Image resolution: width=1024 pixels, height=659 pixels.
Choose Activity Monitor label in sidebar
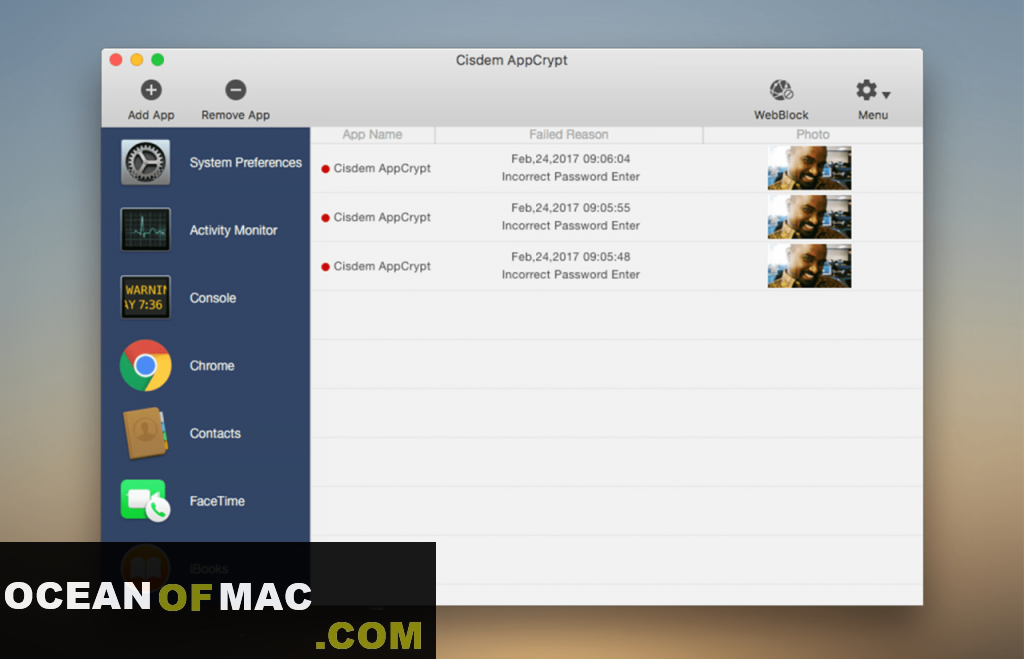tap(233, 230)
